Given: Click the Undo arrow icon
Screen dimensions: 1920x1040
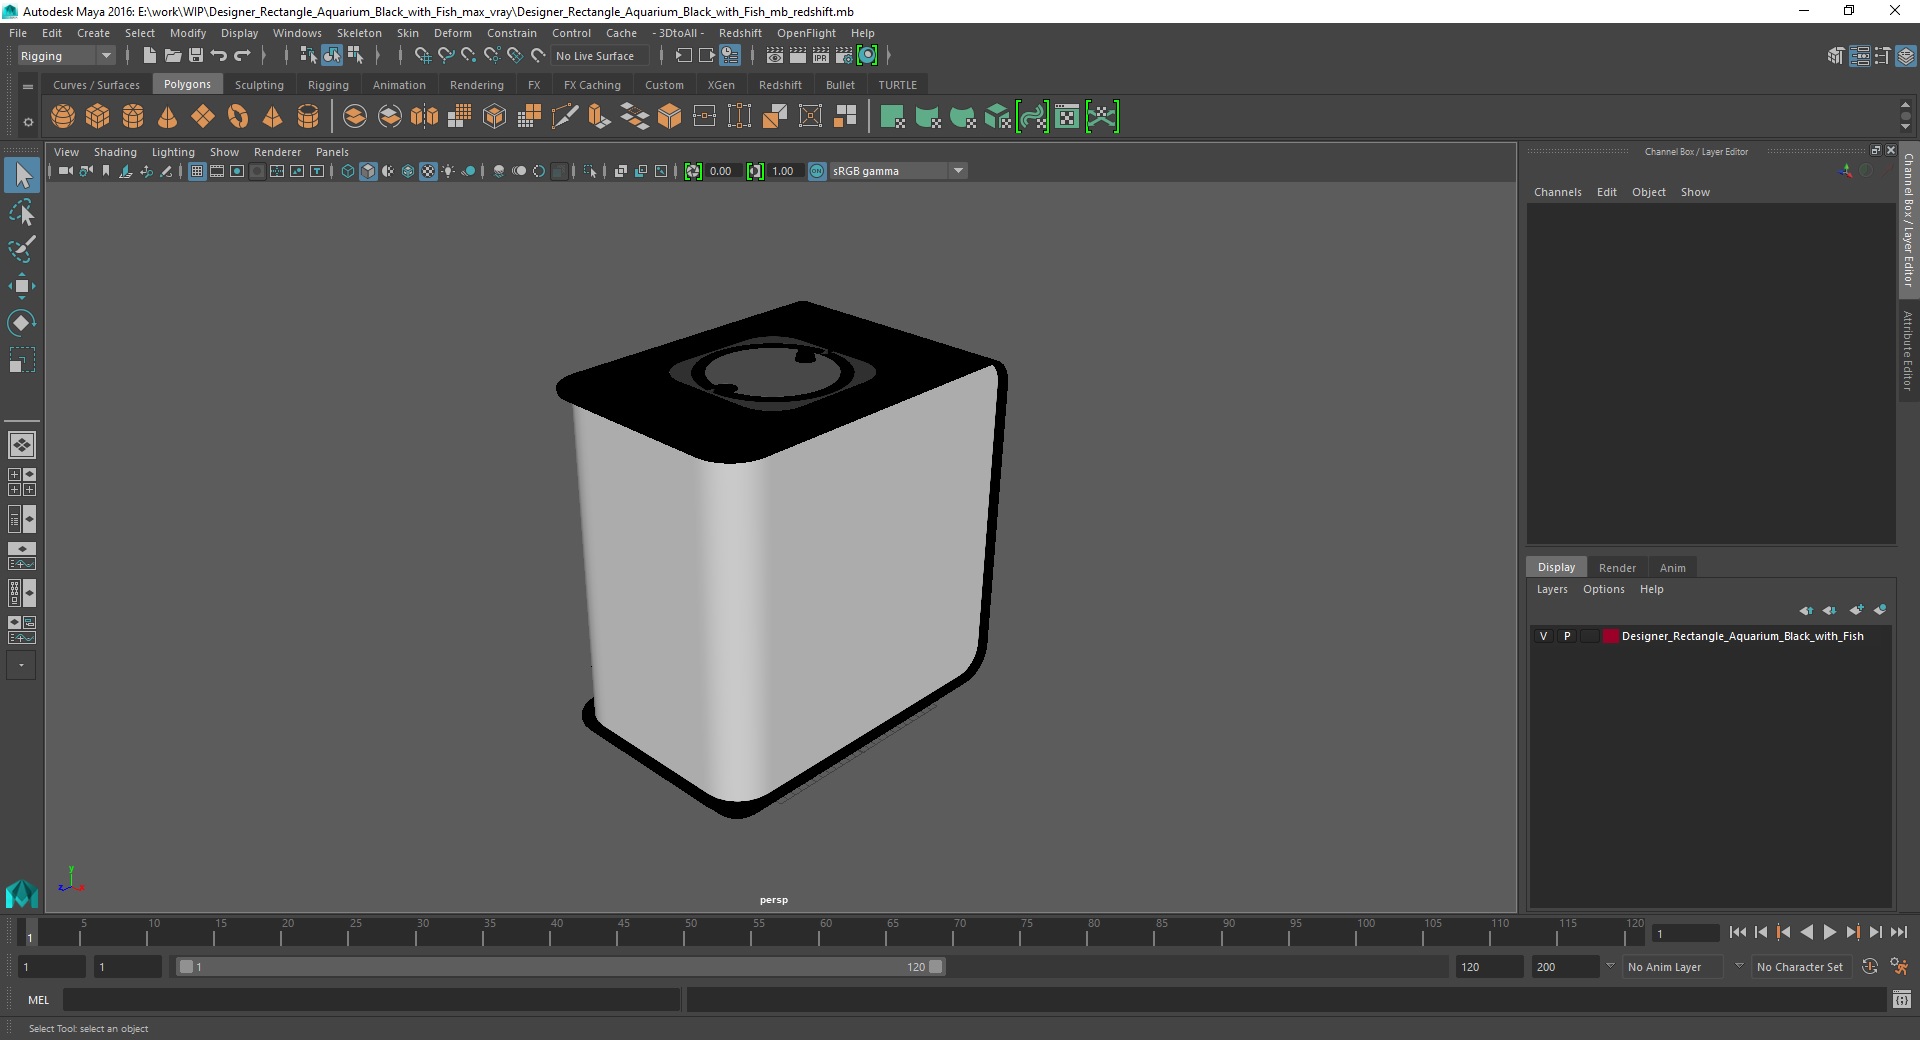Looking at the screenshot, I should tap(219, 56).
